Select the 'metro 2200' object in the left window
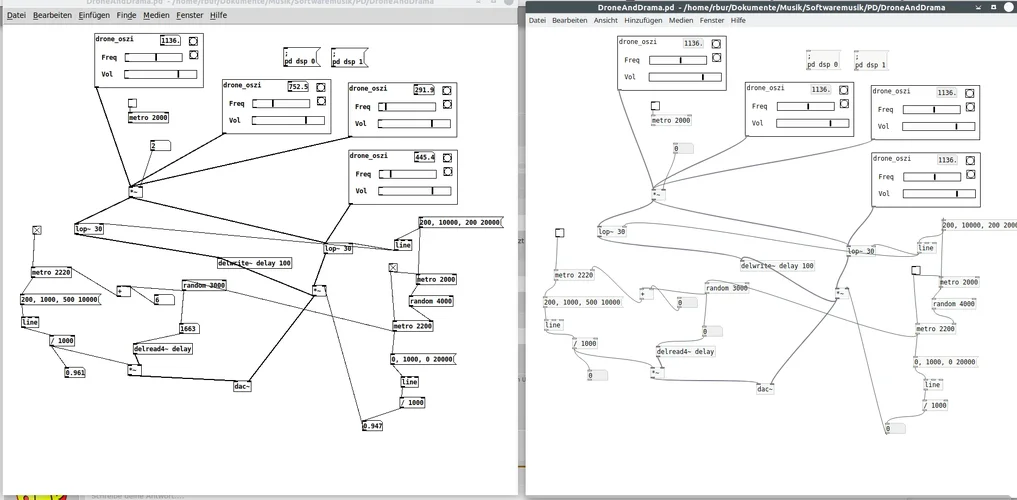 [x=413, y=326]
